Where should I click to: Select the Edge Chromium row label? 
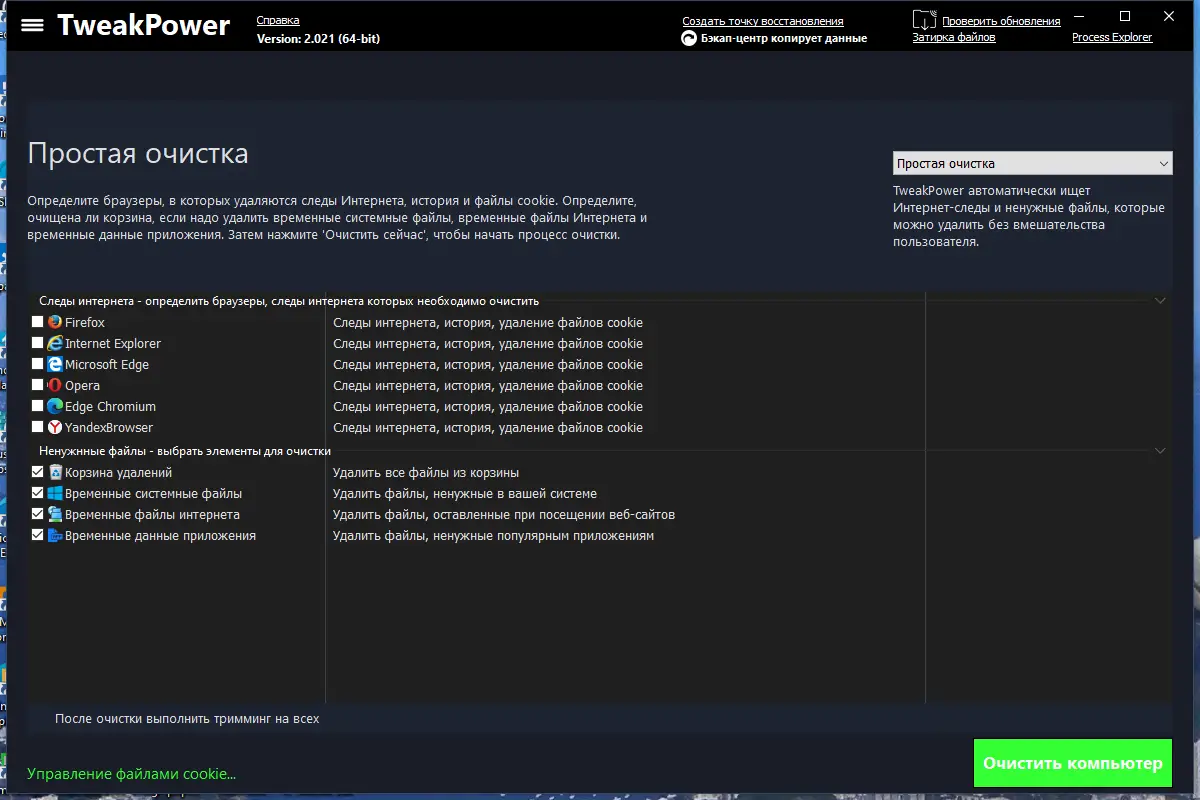click(x=110, y=407)
